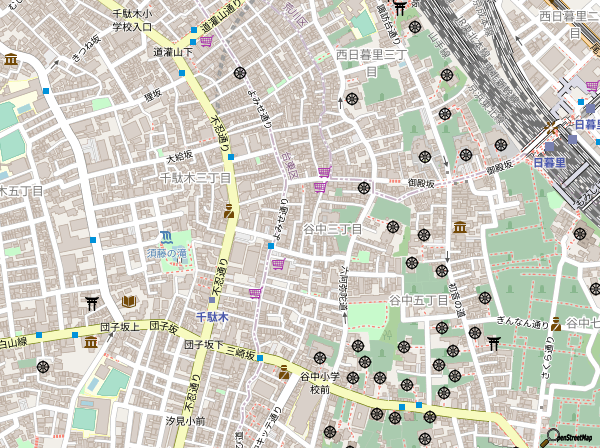Click the torii icon at the top edge
The height and width of the screenshot is (448, 600).
[x=400, y=8]
